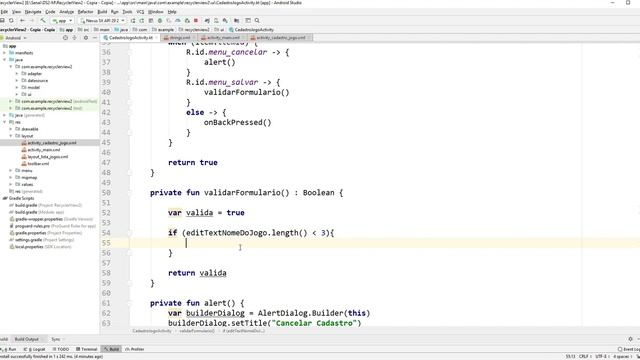Collapse the layout folder arrow

[x=11, y=136]
